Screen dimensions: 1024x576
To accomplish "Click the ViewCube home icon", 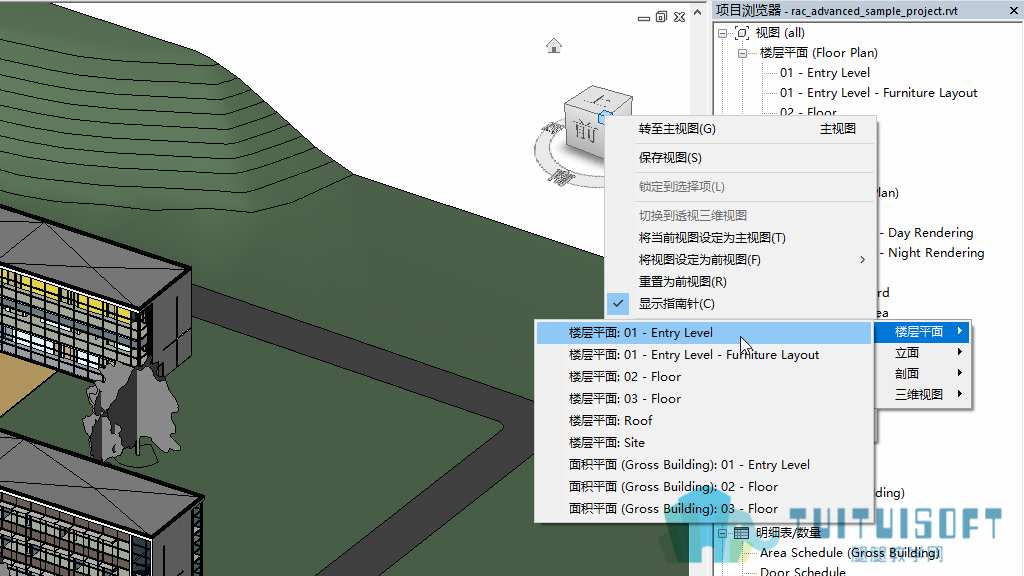I will click(554, 46).
